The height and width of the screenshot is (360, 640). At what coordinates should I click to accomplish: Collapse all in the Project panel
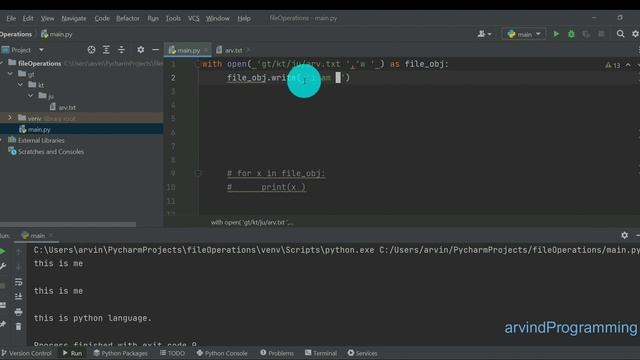121,50
